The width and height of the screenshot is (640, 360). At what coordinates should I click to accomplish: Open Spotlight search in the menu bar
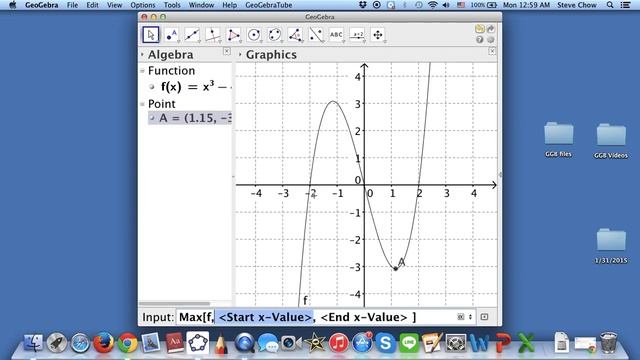[x=610, y=5]
